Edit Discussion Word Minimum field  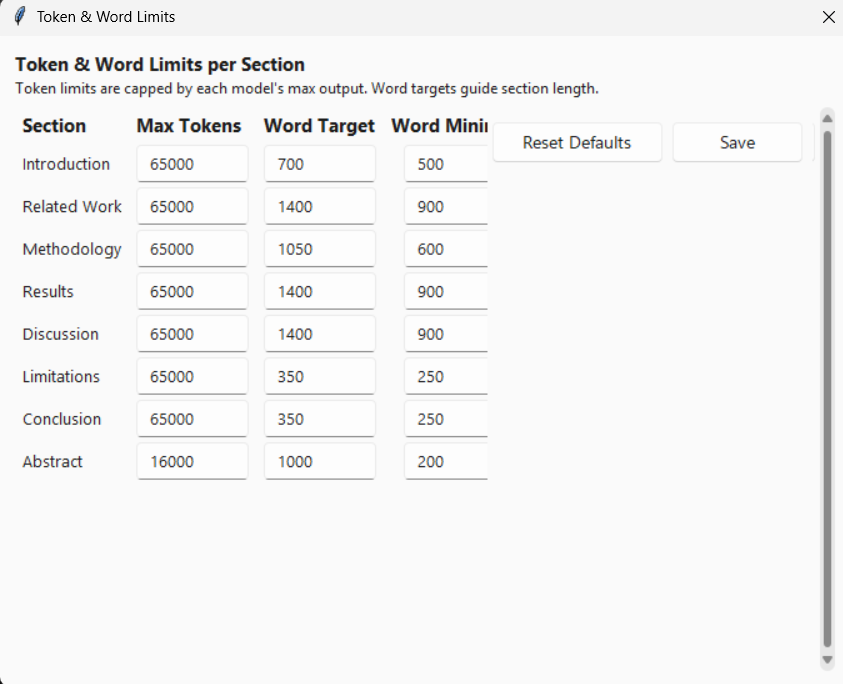pyautogui.click(x=446, y=334)
